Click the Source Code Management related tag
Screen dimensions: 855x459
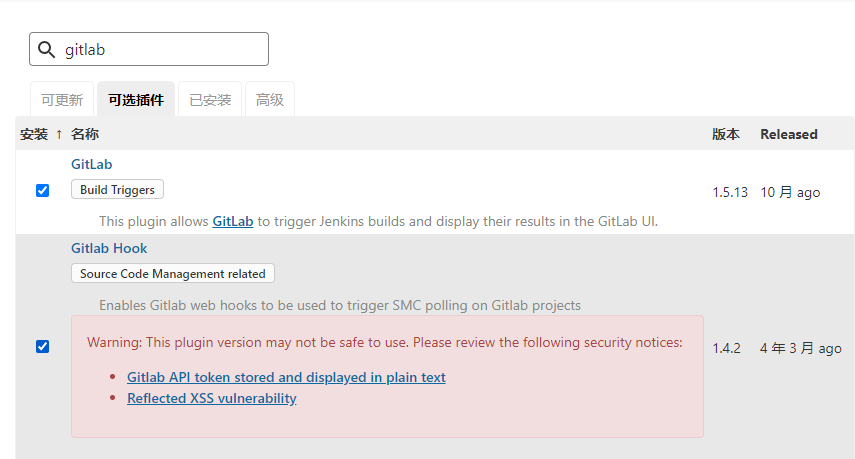[x=173, y=274]
